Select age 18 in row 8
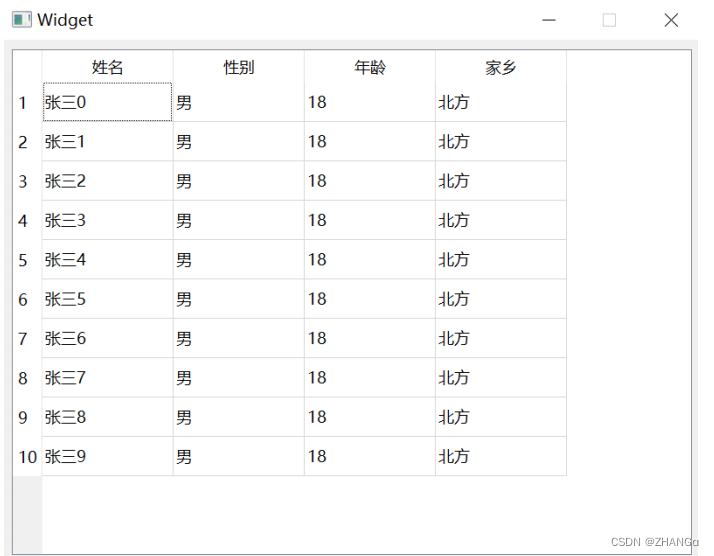 click(370, 378)
